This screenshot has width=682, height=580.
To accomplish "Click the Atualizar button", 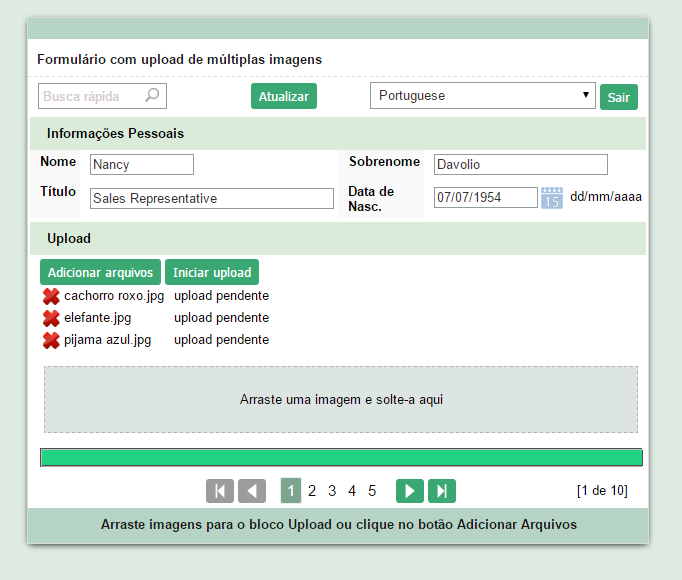I will coord(283,96).
